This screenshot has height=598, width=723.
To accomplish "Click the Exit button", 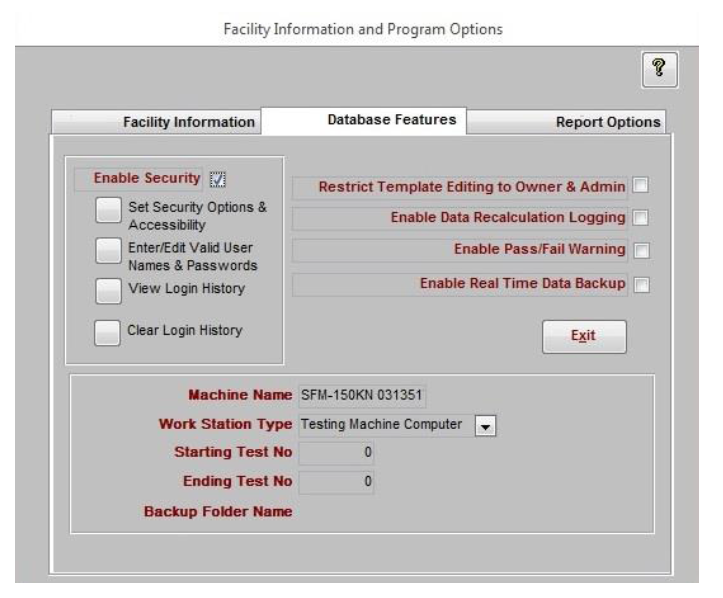I will pyautogui.click(x=584, y=337).
